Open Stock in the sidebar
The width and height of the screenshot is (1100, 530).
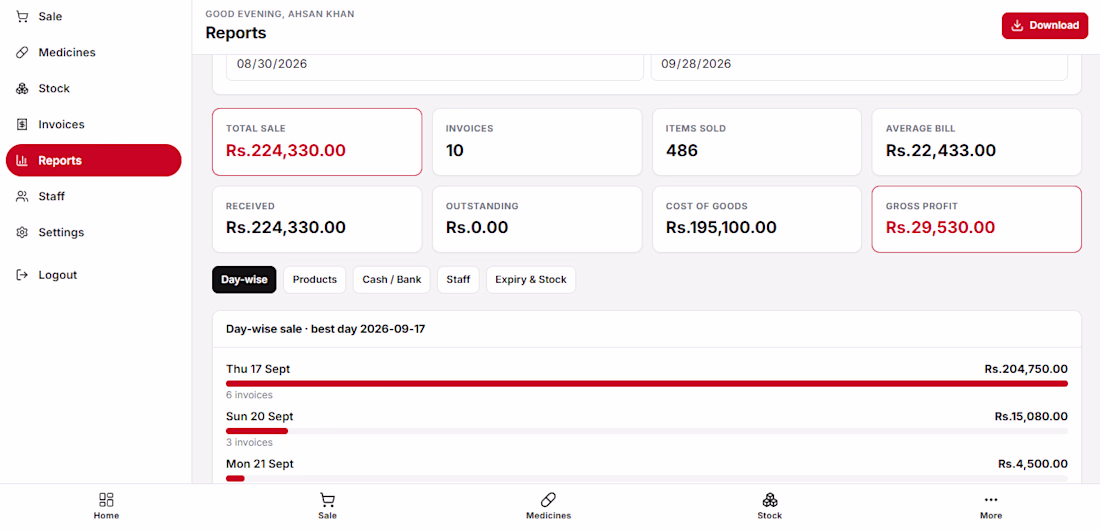(x=93, y=88)
